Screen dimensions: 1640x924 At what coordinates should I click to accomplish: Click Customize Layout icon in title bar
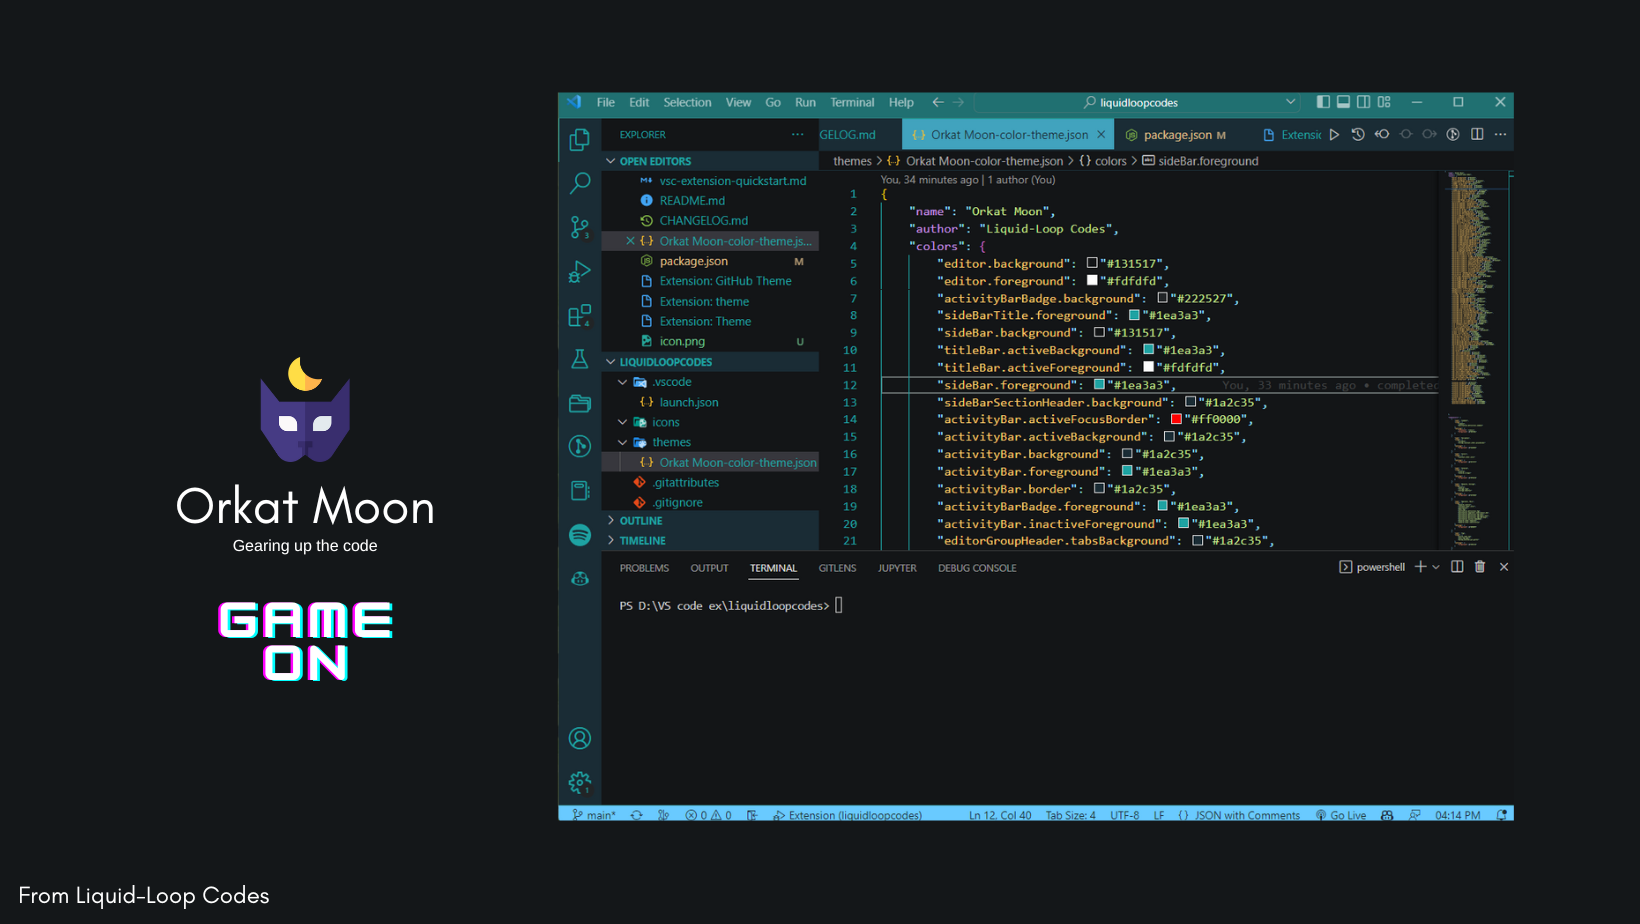(1384, 102)
